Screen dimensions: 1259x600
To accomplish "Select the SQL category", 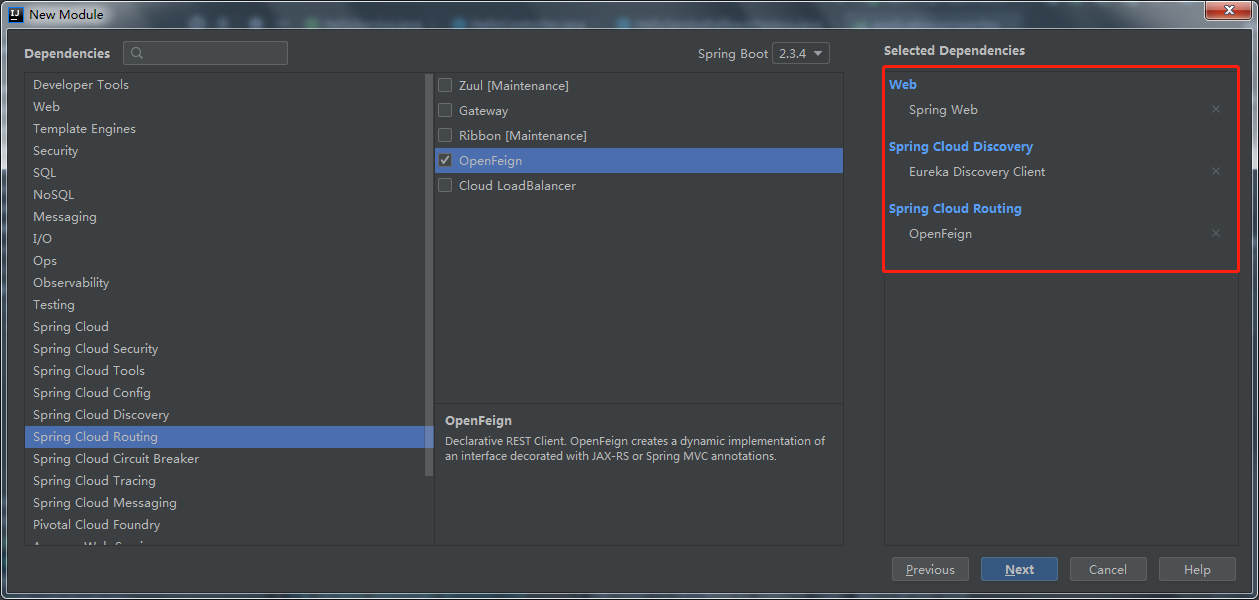I will coord(228,173).
